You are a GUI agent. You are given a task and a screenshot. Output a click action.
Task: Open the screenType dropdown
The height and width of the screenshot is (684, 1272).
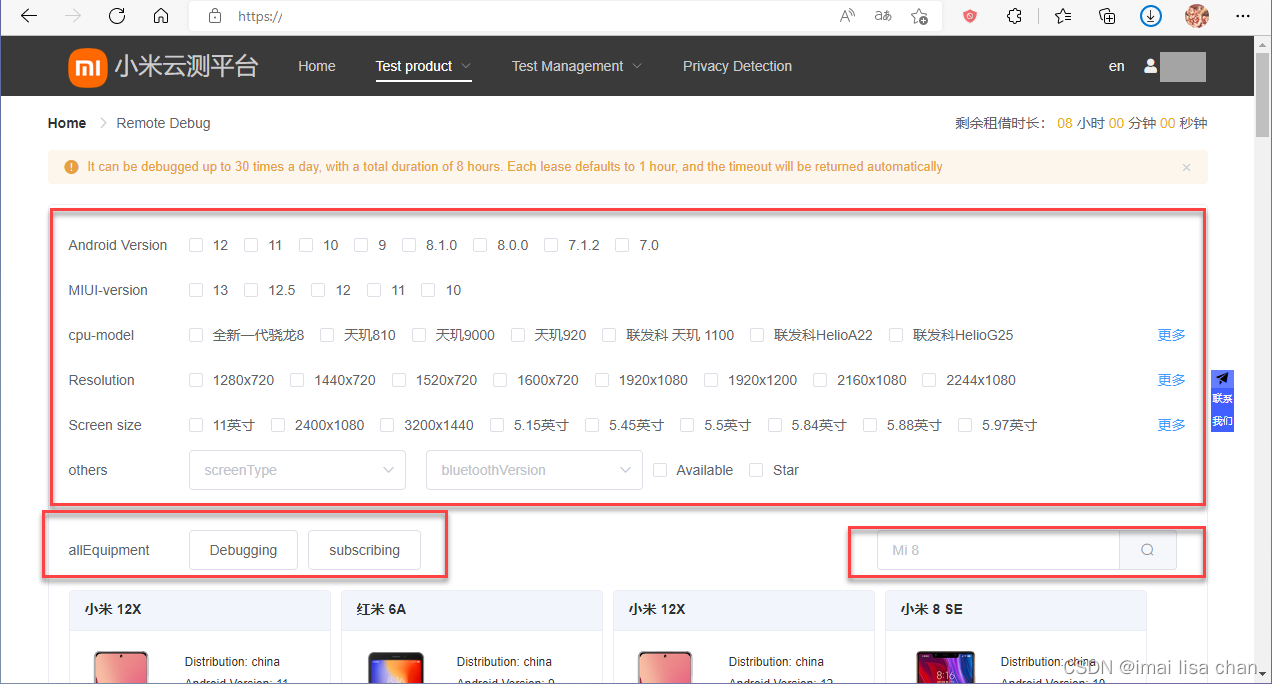[297, 470]
